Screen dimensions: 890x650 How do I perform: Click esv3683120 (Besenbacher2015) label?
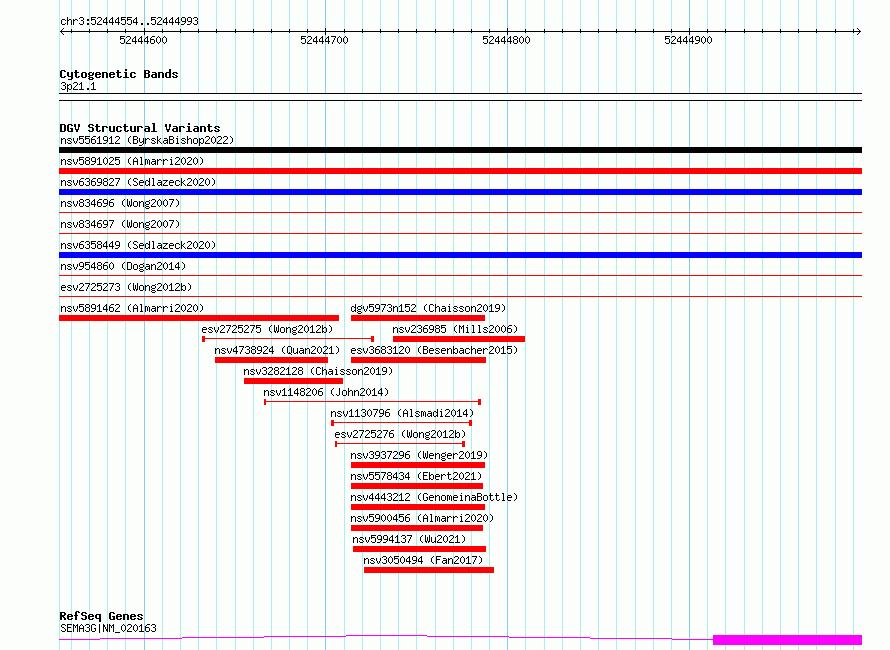tap(434, 350)
